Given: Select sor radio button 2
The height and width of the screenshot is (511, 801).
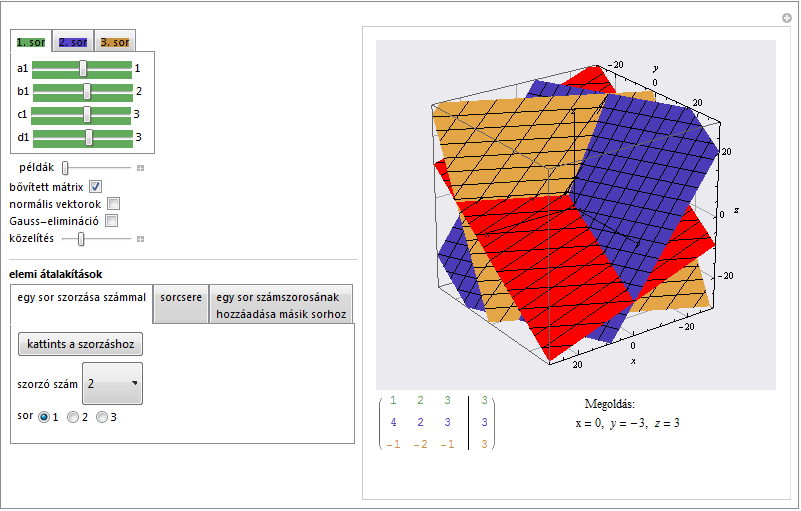Looking at the screenshot, I should tap(73, 417).
